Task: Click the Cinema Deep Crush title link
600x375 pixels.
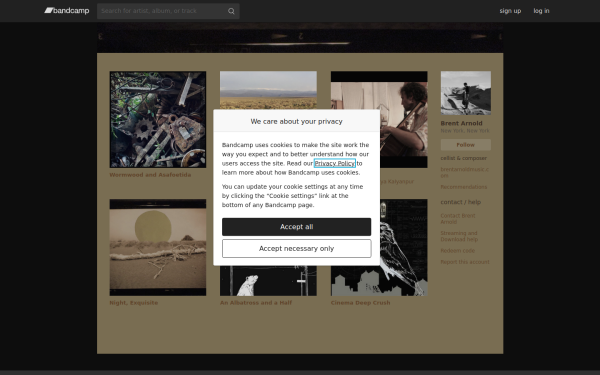Action: tap(360, 303)
